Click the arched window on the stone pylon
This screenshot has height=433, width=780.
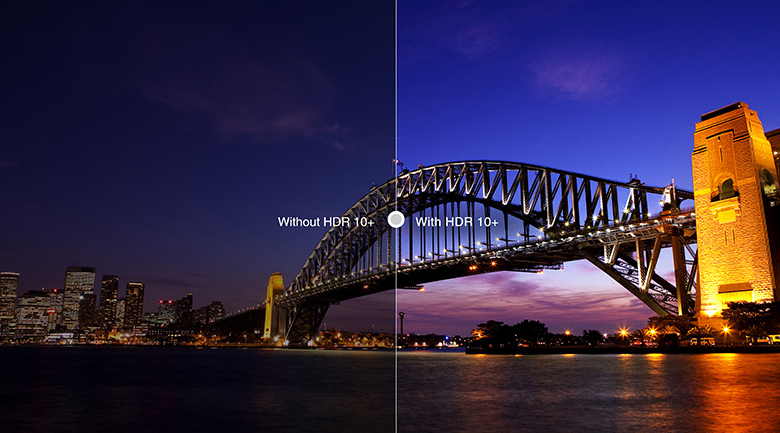click(727, 189)
